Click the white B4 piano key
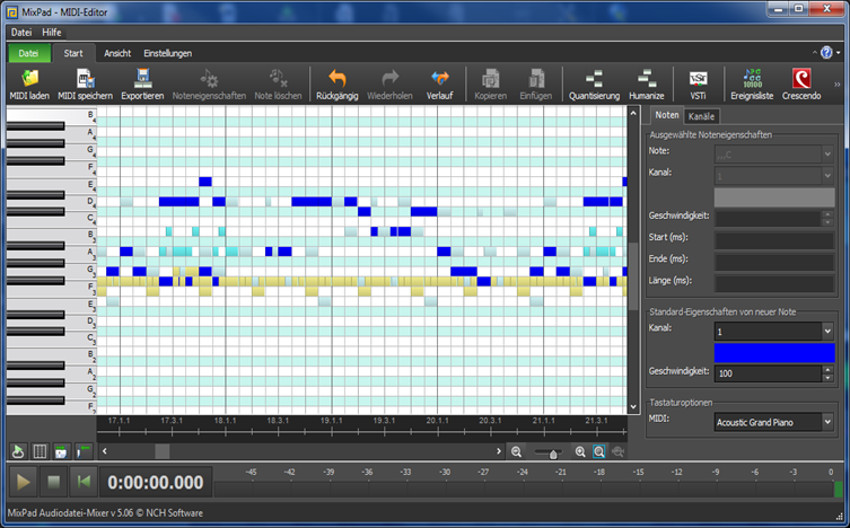The height and width of the screenshot is (528, 850). click(x=51, y=115)
